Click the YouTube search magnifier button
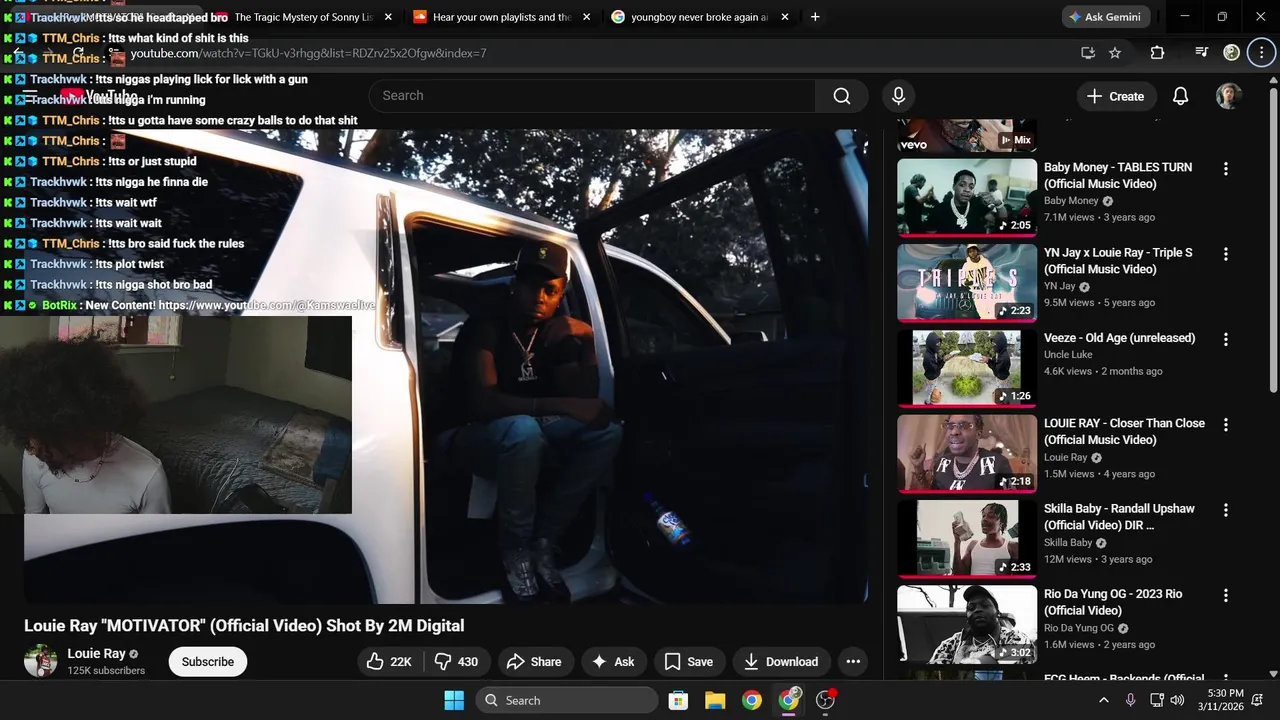1280x720 pixels. pos(842,96)
